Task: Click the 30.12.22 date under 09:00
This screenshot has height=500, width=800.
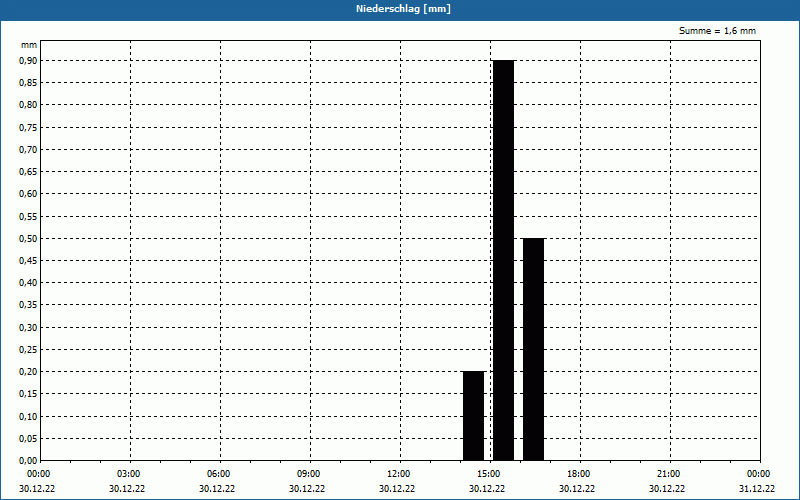Action: coord(307,489)
